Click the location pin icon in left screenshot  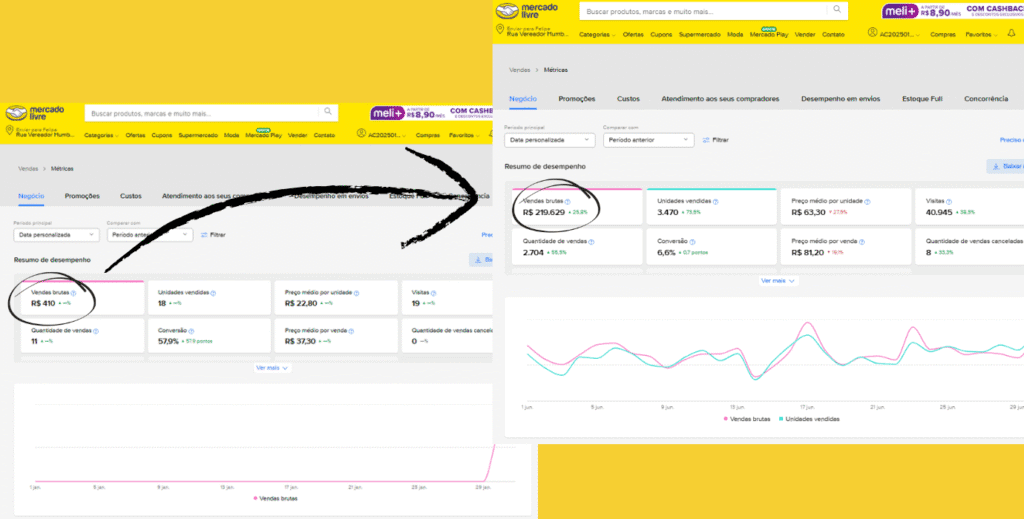pos(9,131)
